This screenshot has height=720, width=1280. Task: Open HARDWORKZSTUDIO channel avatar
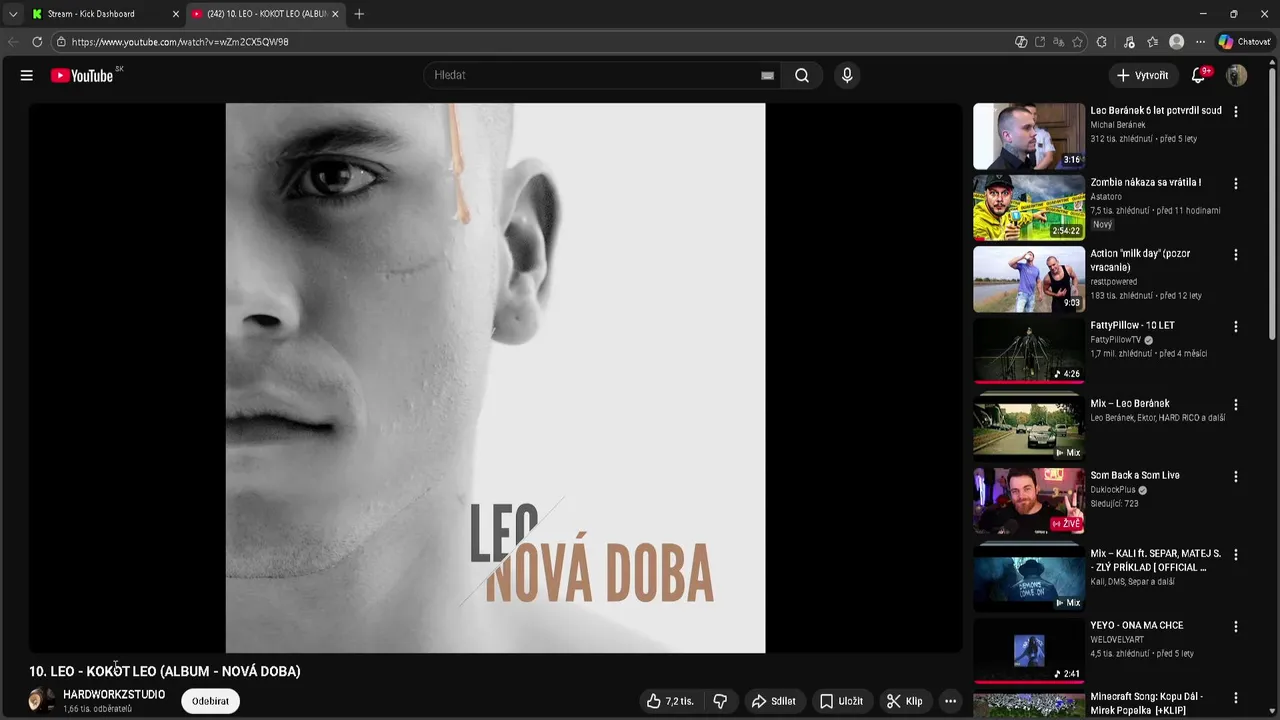coord(41,701)
